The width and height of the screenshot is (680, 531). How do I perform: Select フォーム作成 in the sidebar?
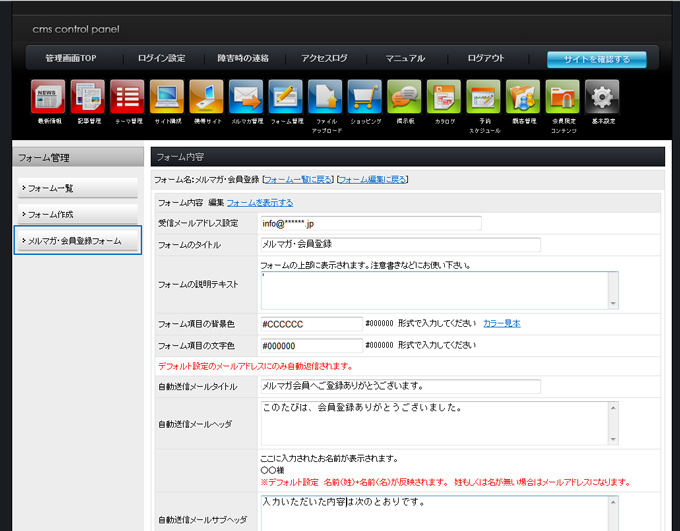click(77, 215)
